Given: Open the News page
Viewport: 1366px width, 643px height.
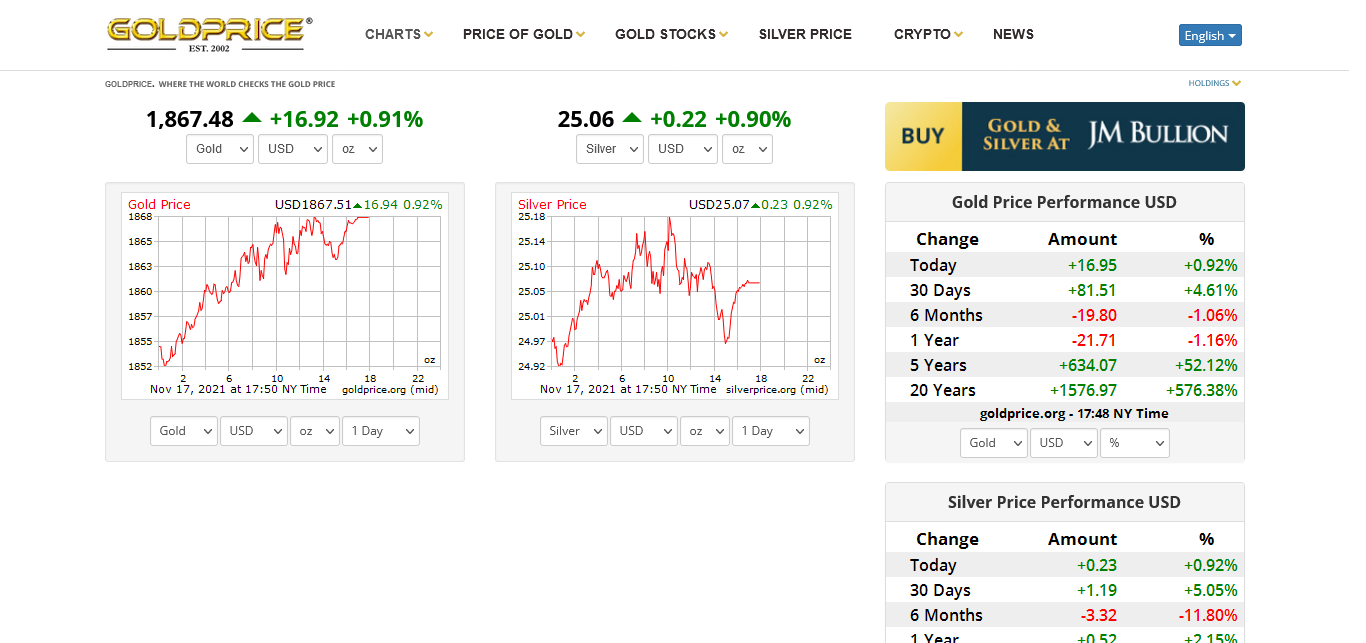Looking at the screenshot, I should tap(1013, 34).
